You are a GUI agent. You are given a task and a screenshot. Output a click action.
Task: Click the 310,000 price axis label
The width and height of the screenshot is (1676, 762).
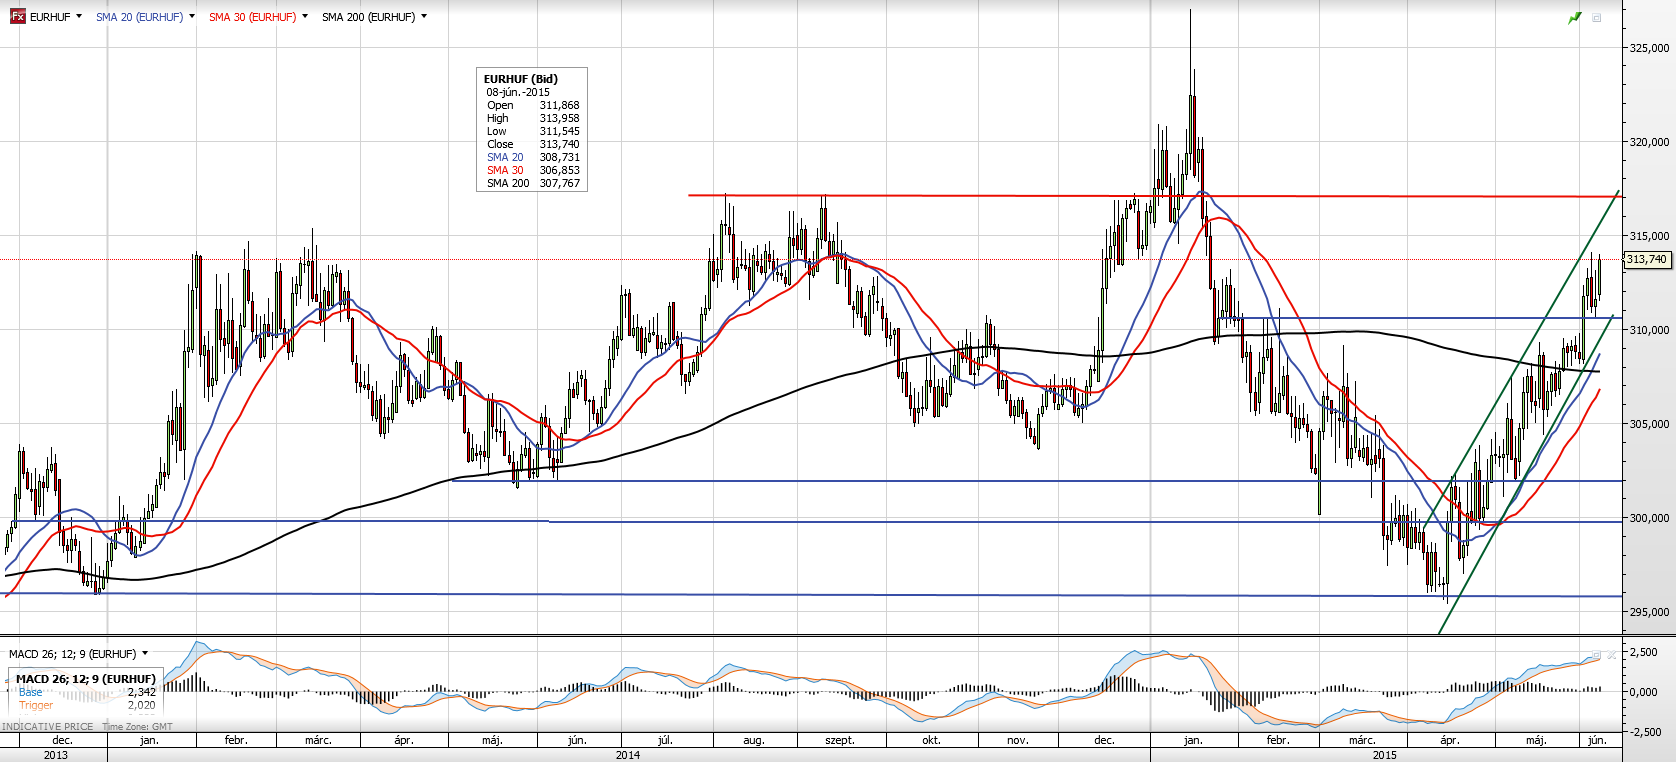click(x=1649, y=330)
